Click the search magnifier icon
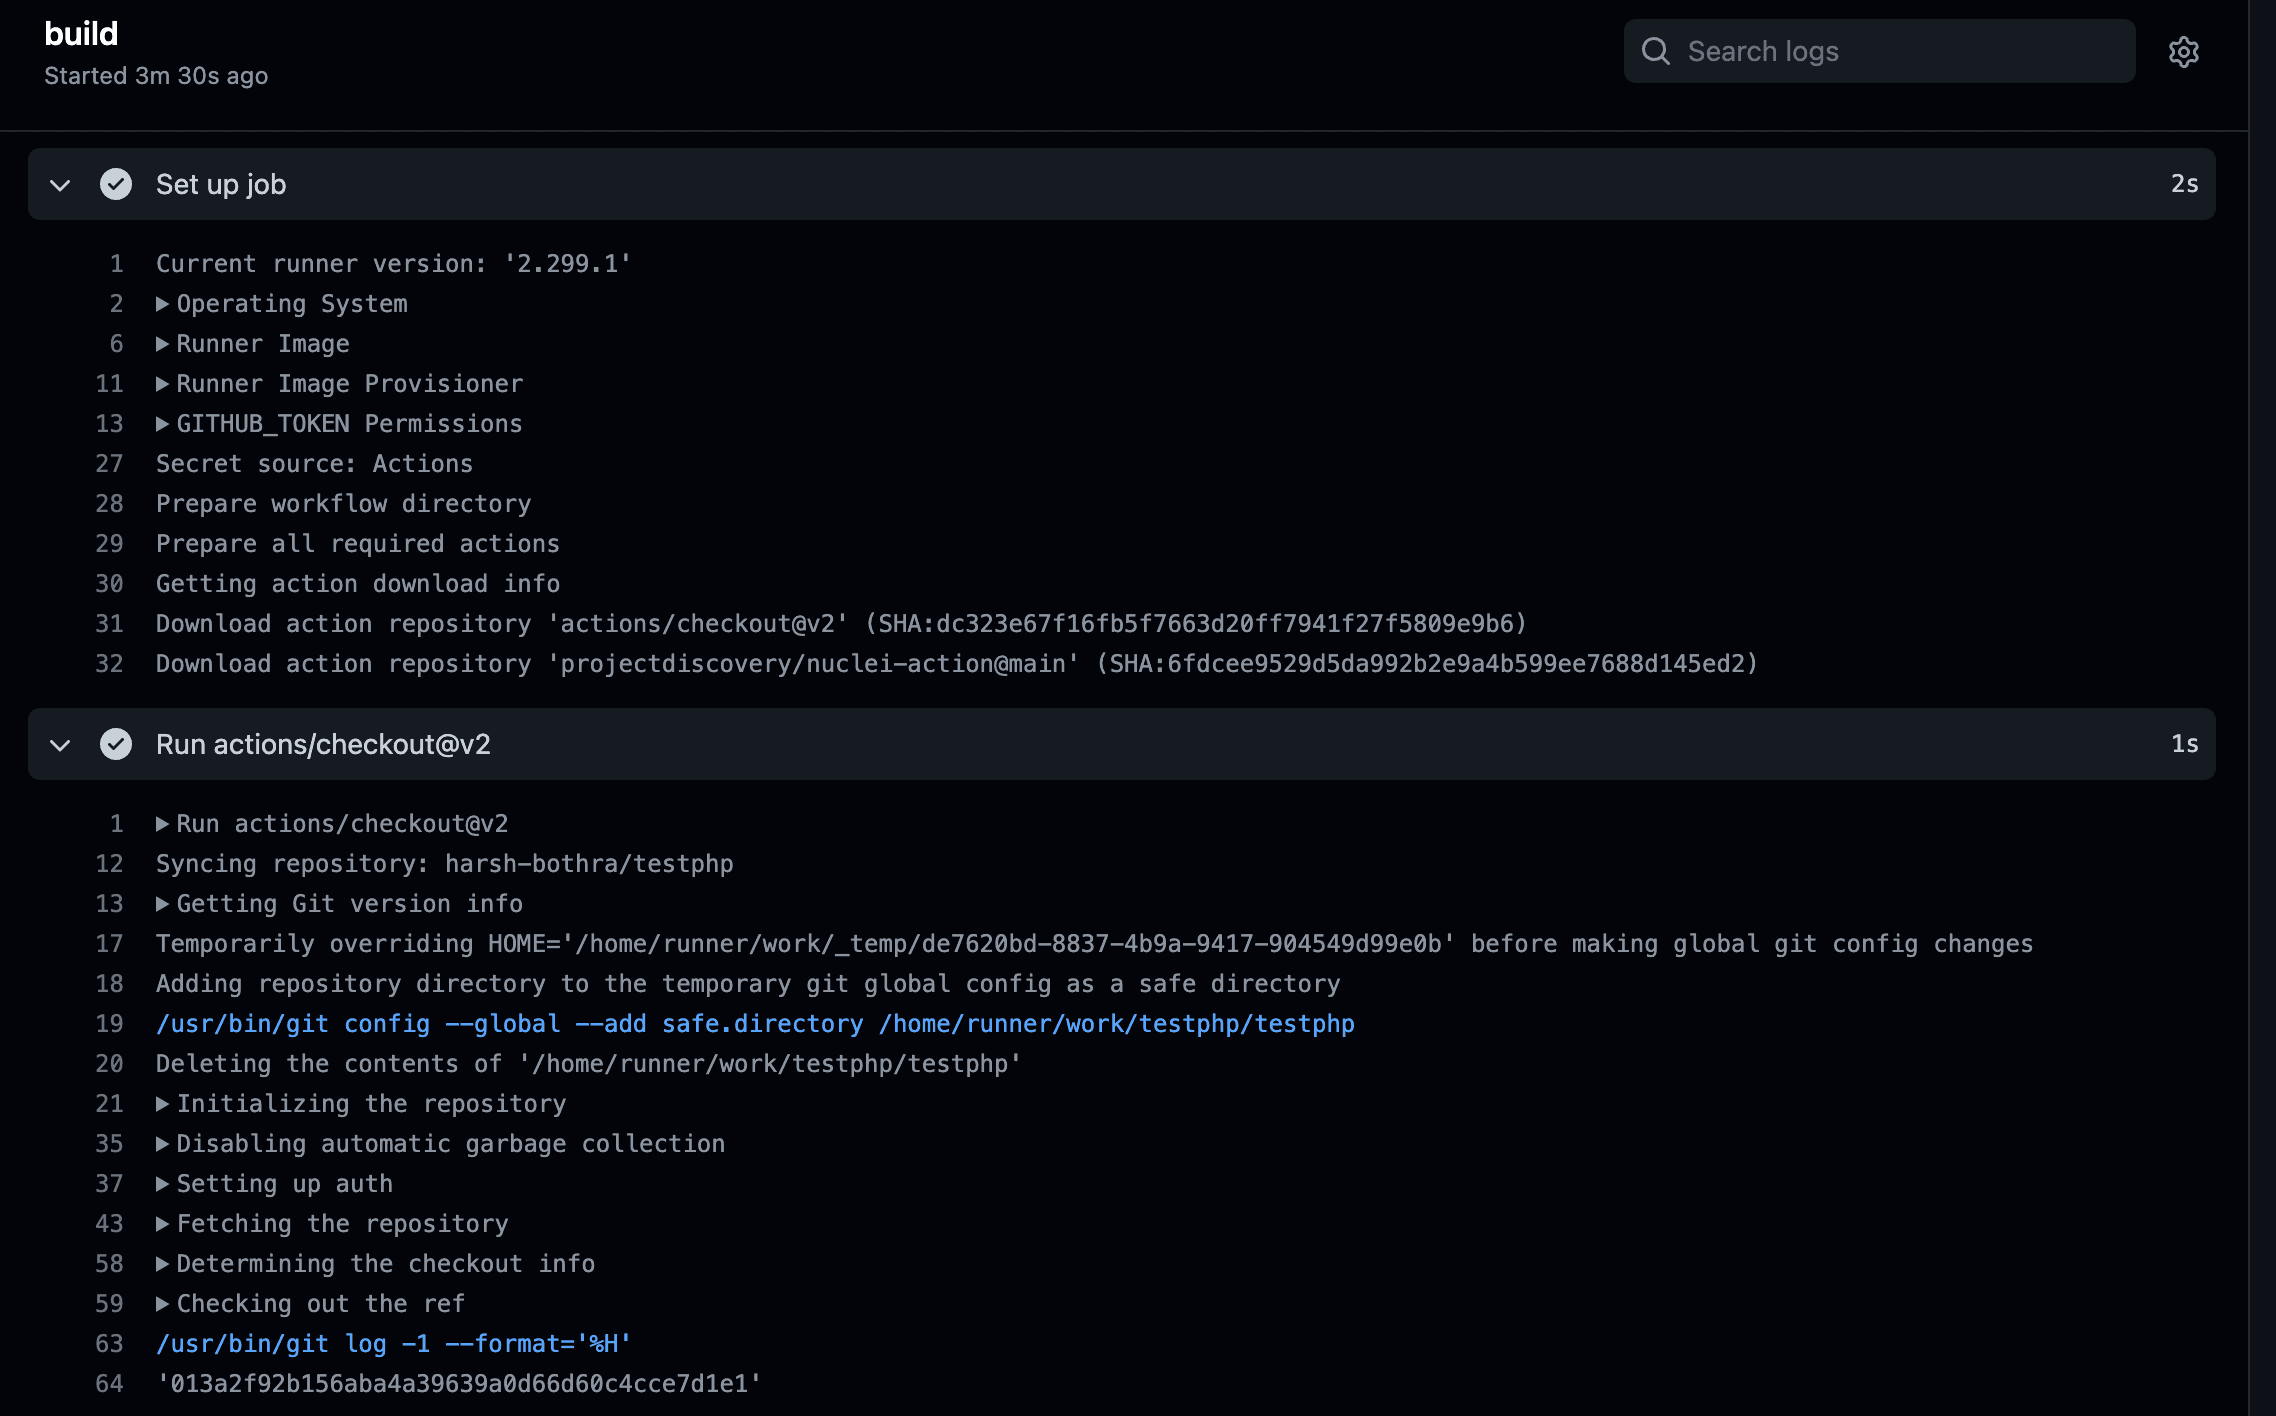 tap(1656, 52)
